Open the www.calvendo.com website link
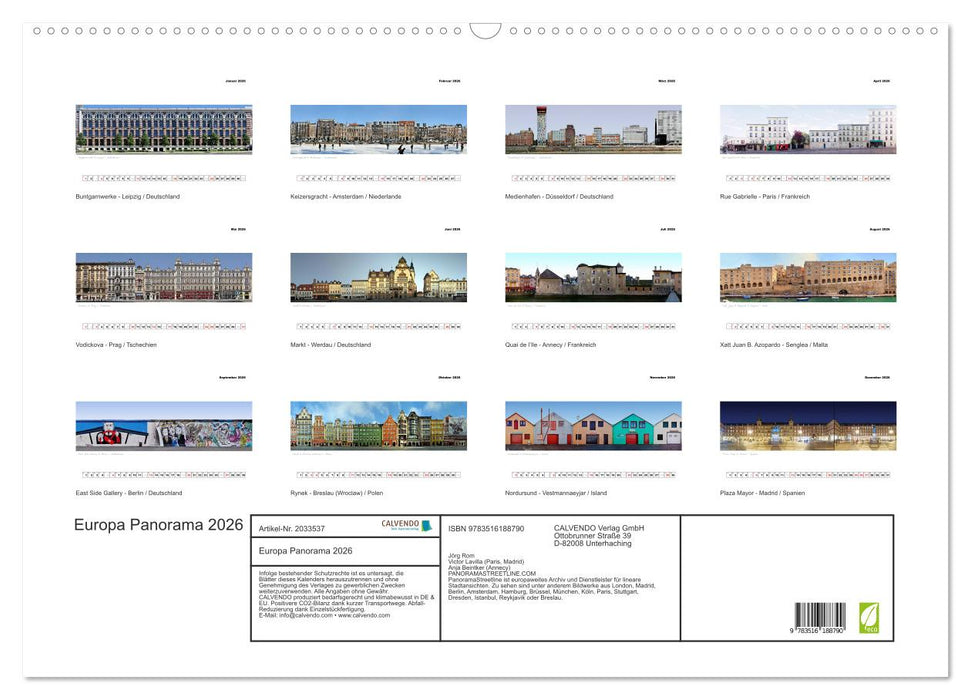This screenshot has height=700, width=971. [x=364, y=616]
